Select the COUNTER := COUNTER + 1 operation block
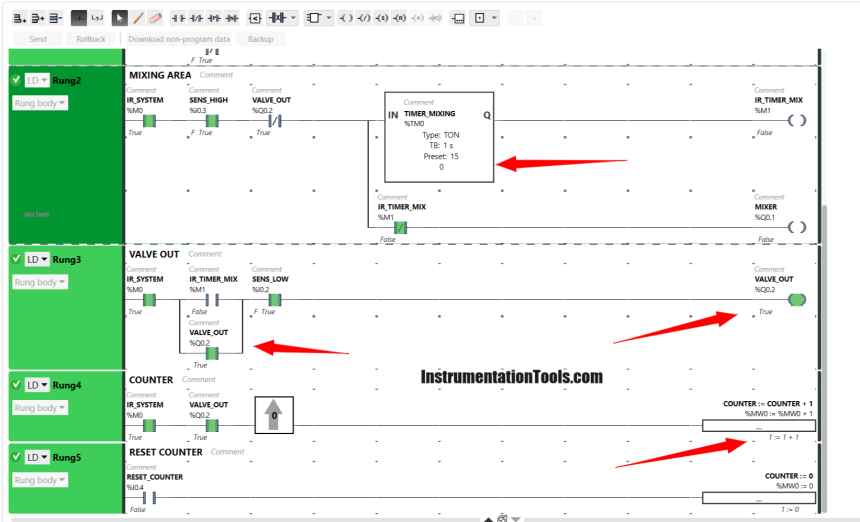 (x=759, y=425)
